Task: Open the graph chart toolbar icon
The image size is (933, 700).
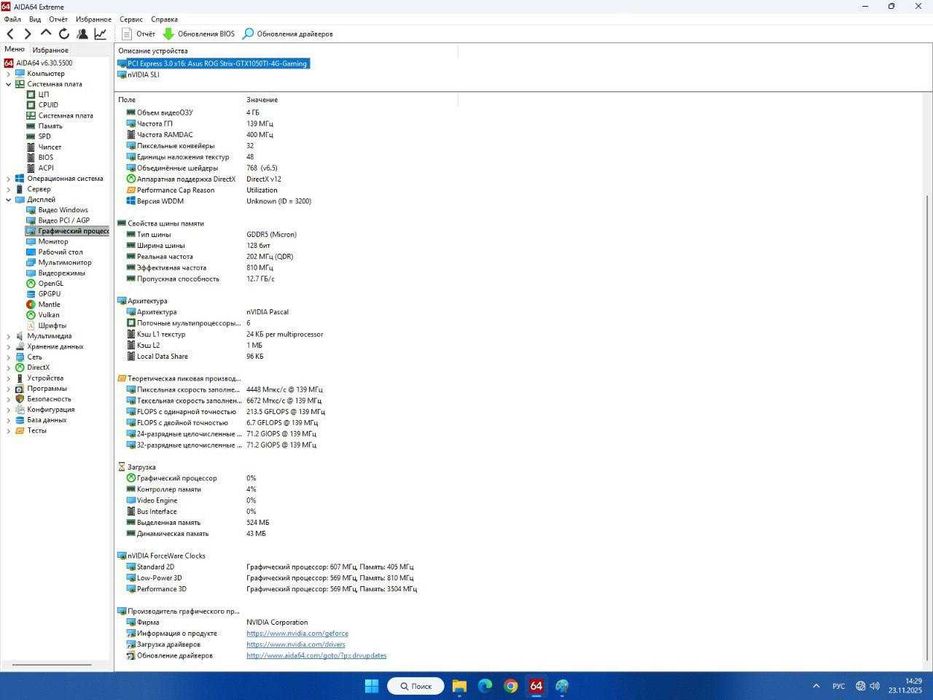Action: pos(101,34)
